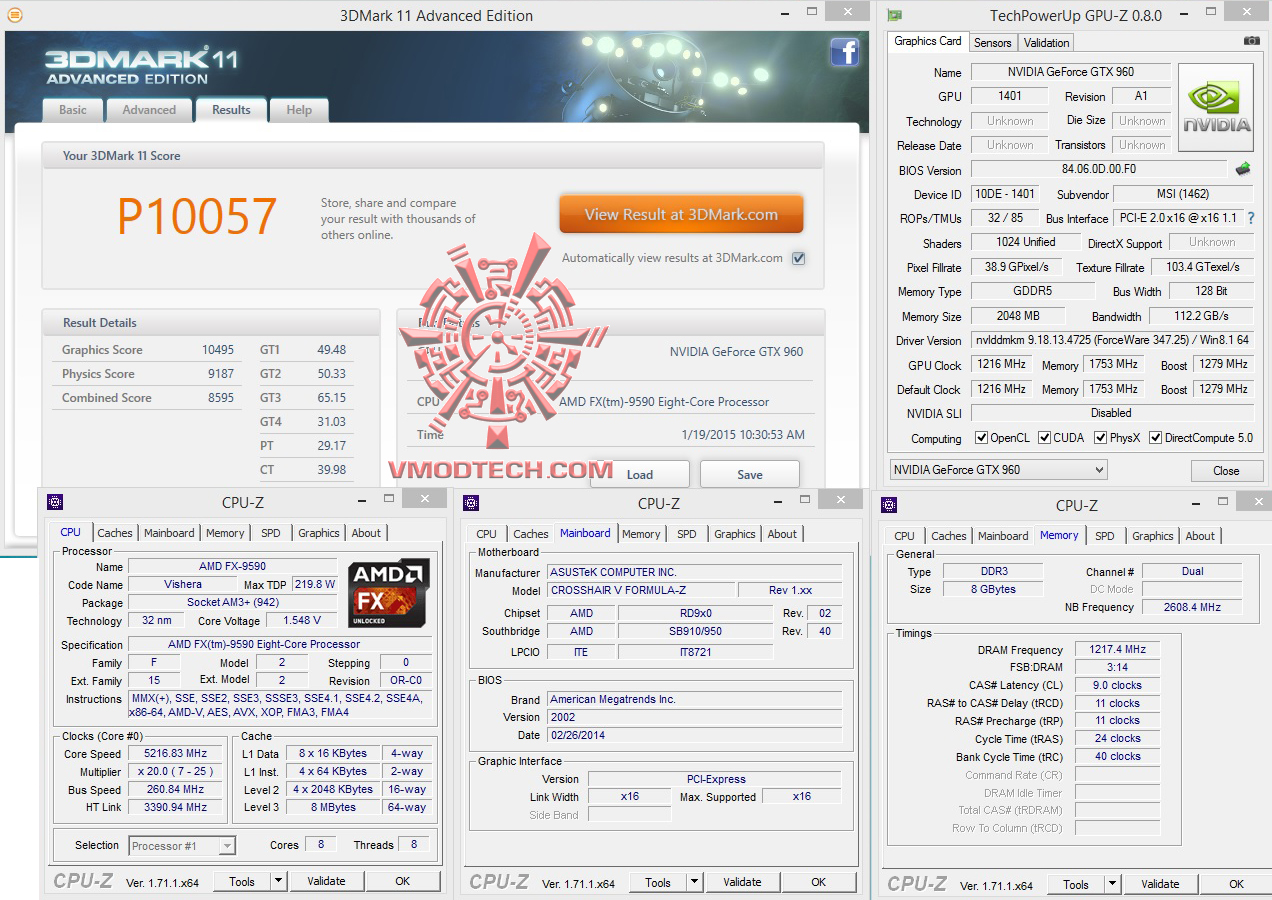Click the first CPU-Z window title icon
The width and height of the screenshot is (1272, 900).
tap(55, 502)
